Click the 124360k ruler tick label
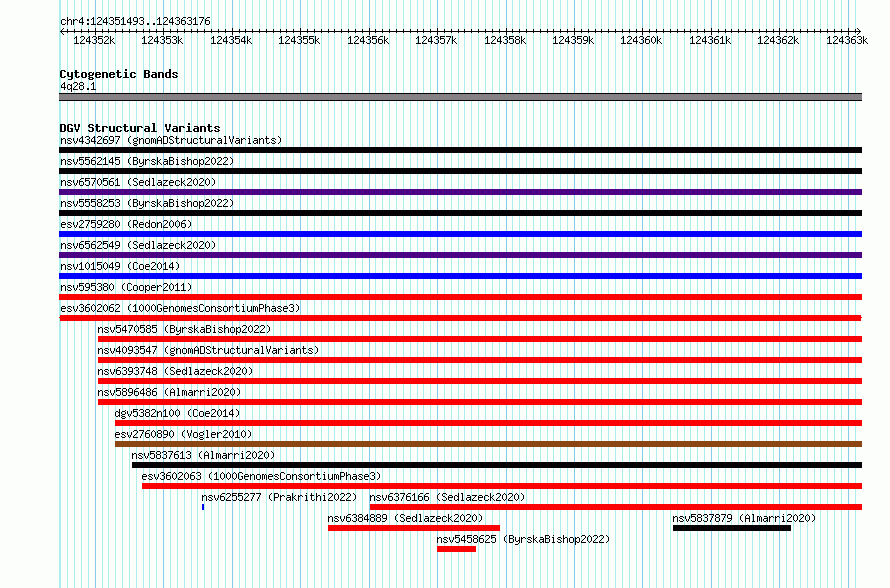Screen dimensions: 890x588 (x=641, y=41)
